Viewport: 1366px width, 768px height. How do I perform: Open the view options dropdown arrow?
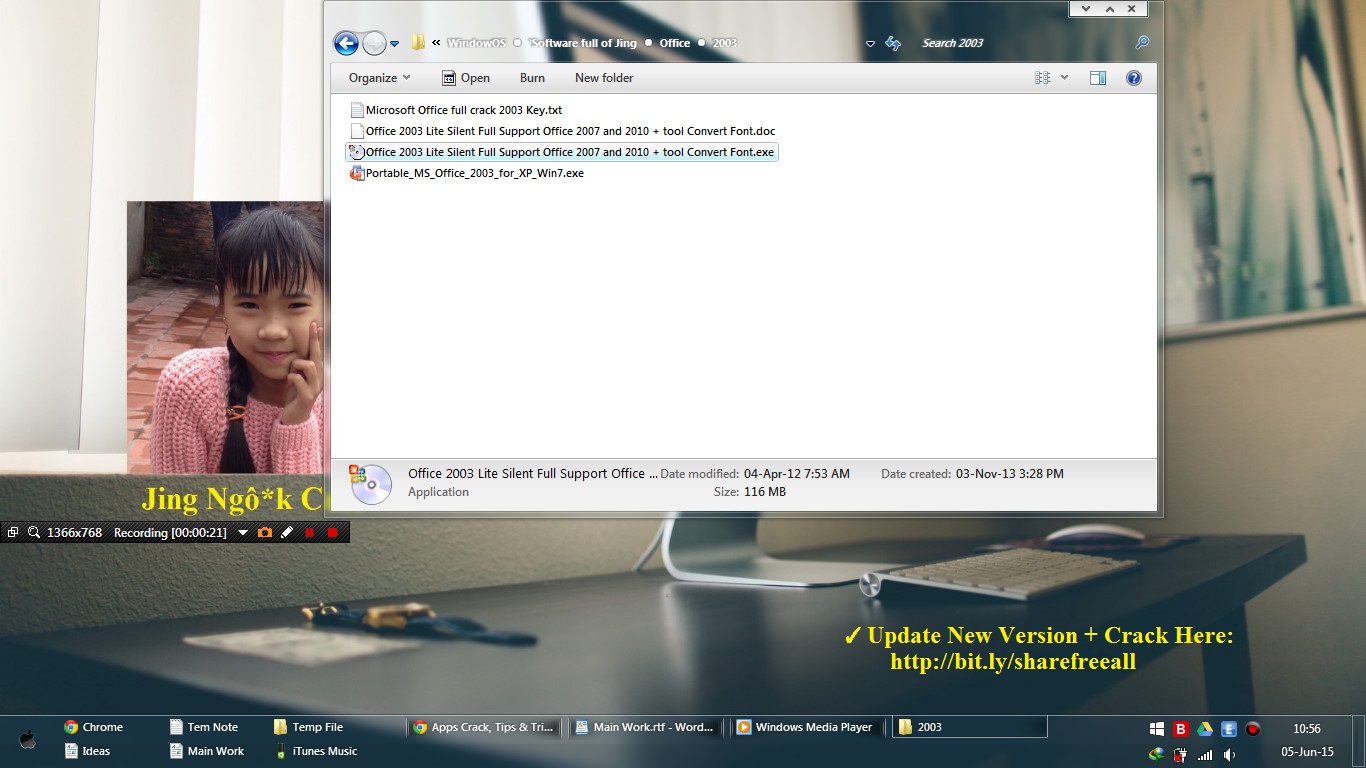pos(1064,78)
